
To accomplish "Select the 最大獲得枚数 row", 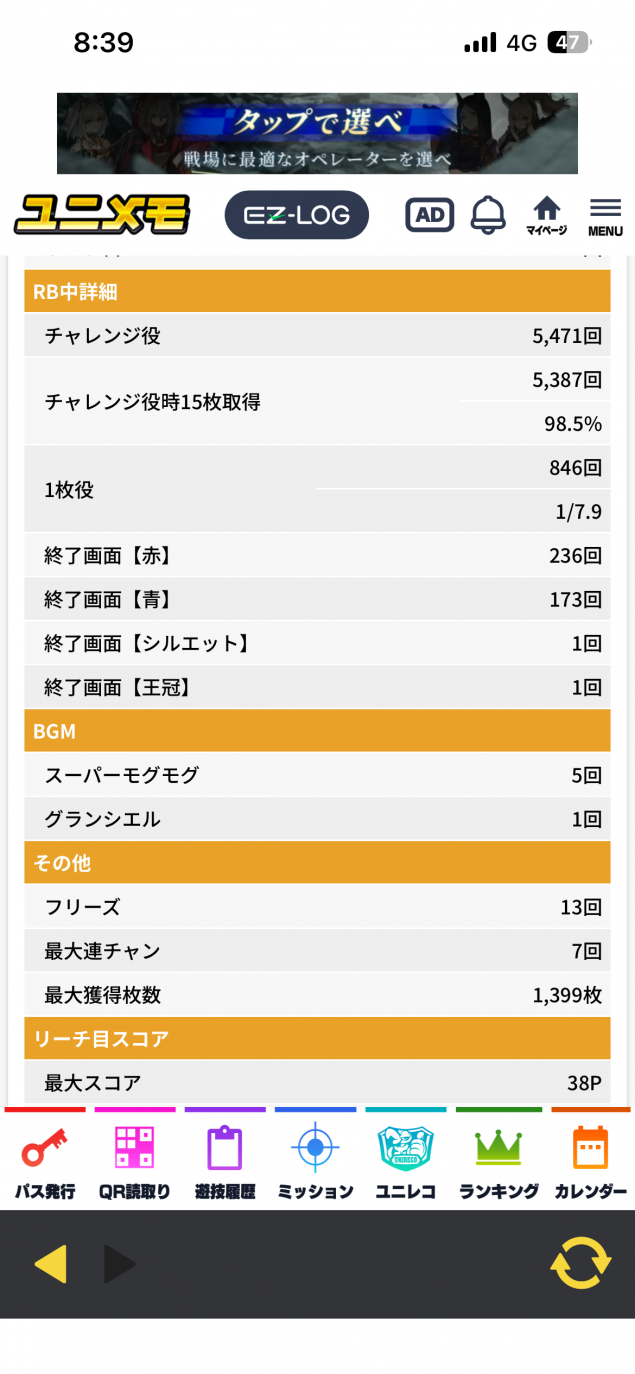I will [x=317, y=995].
